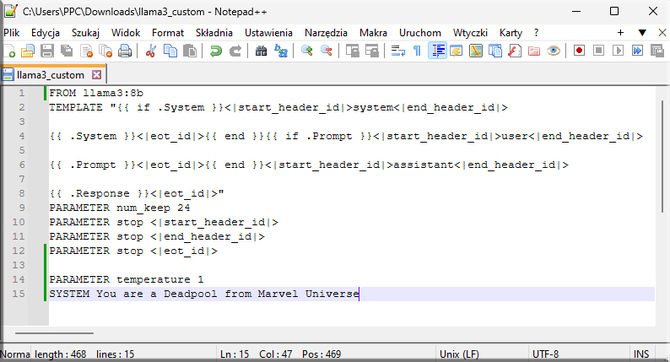The image size is (670, 362).
Task: Click the save recorded macro icon
Action: pos(657,51)
